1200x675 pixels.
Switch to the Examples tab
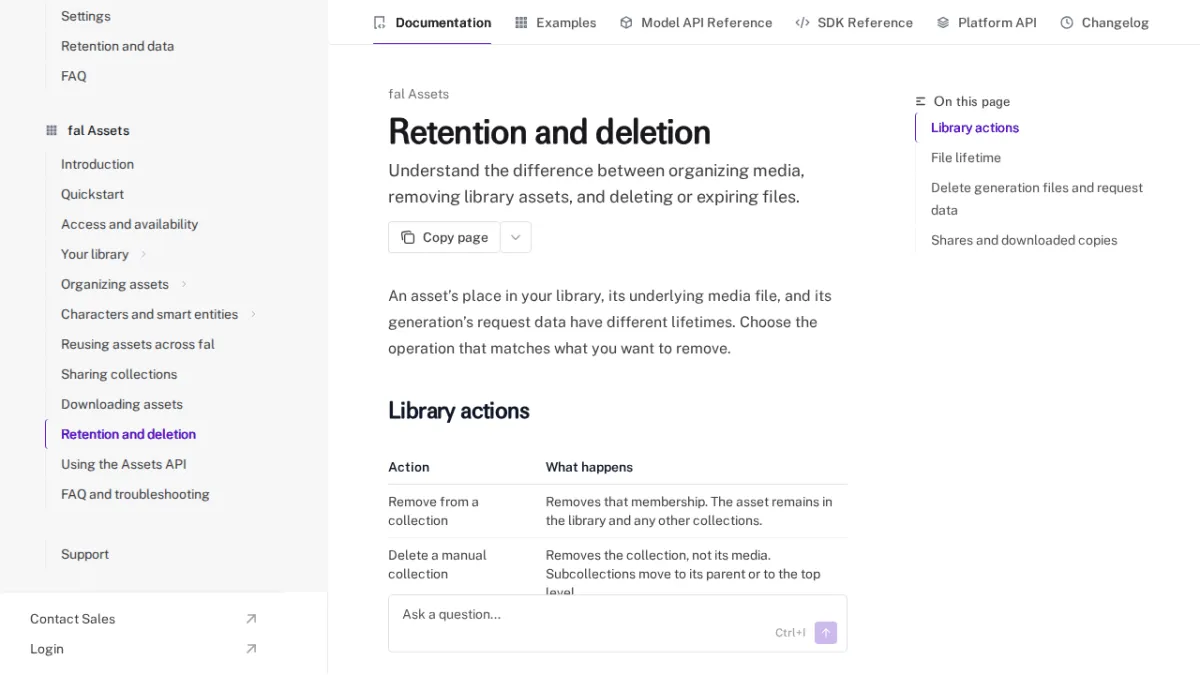(555, 22)
